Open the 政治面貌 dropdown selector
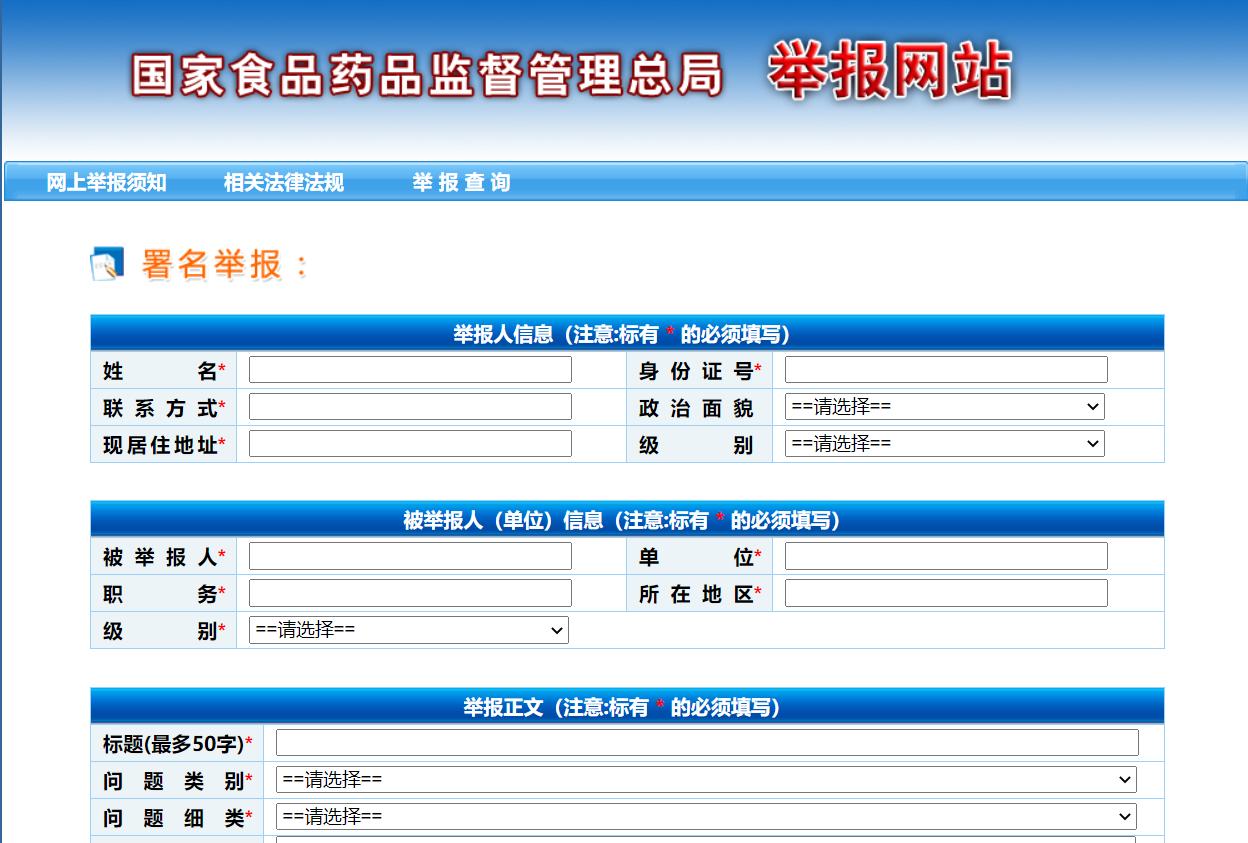This screenshot has width=1248, height=843. coord(943,406)
